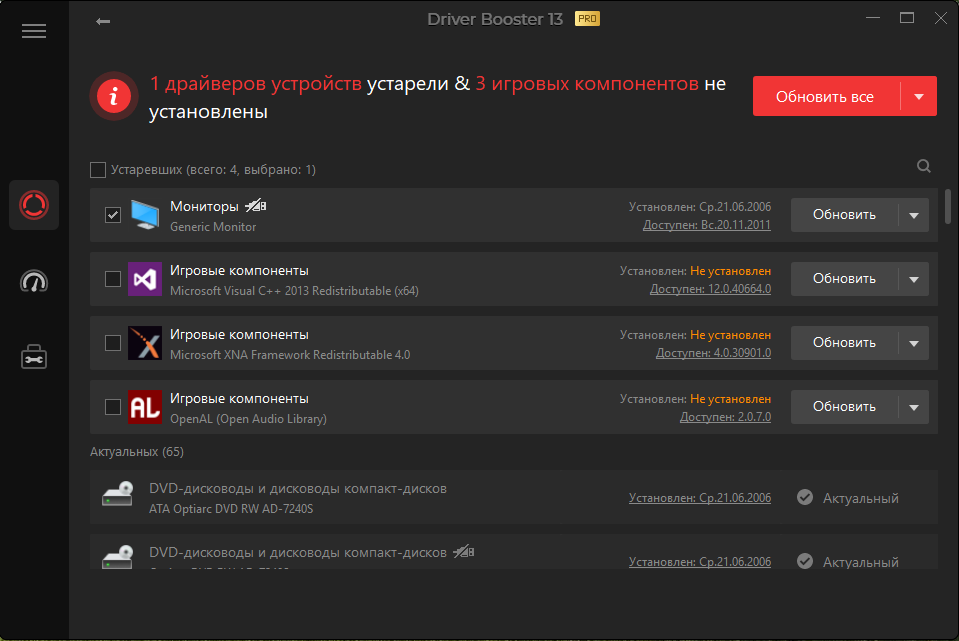Click Update button for Visual C++ 2013
The width and height of the screenshot is (959, 641).
click(x=844, y=279)
